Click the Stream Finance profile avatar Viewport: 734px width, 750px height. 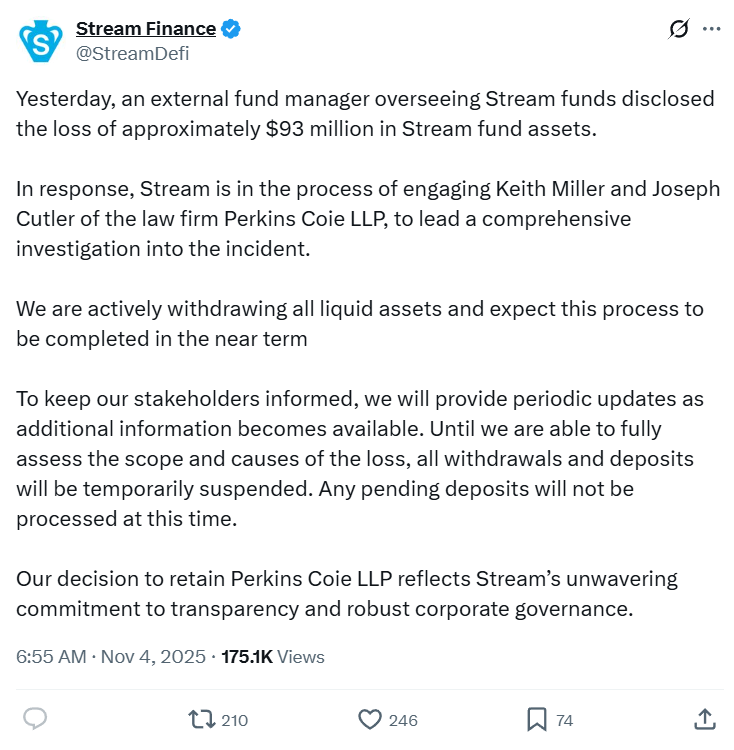point(41,41)
